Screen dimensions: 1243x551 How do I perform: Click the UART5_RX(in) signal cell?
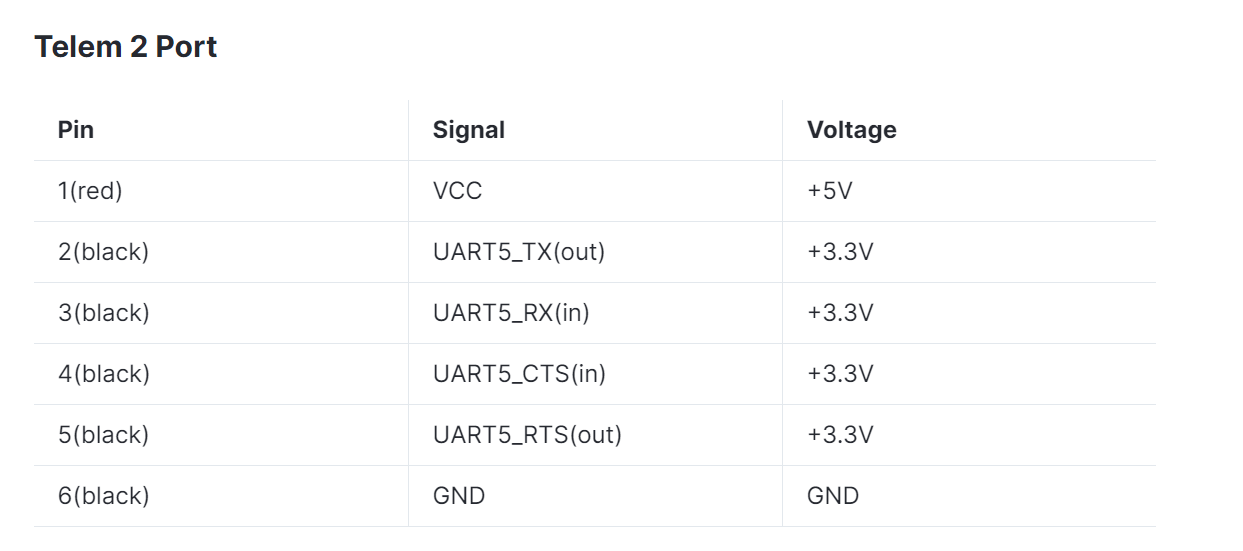(x=511, y=313)
